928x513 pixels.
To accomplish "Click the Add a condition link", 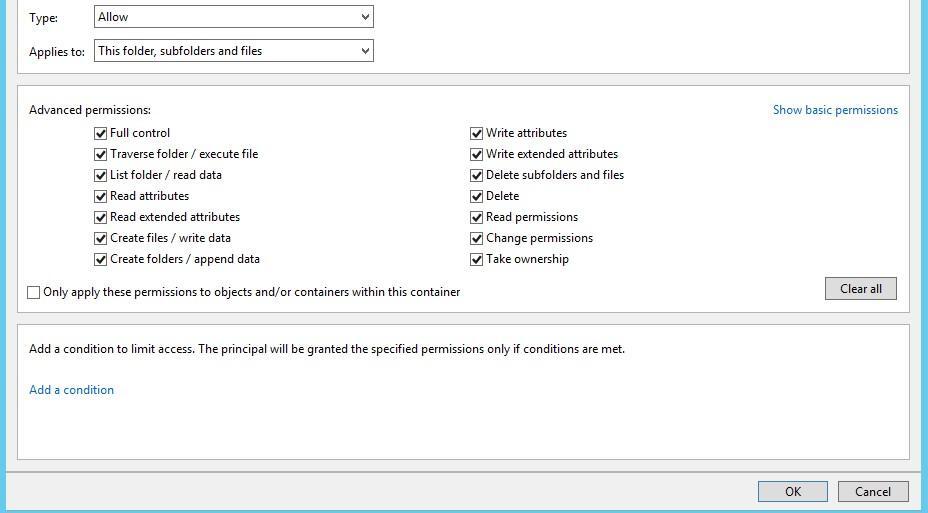I will coord(72,390).
